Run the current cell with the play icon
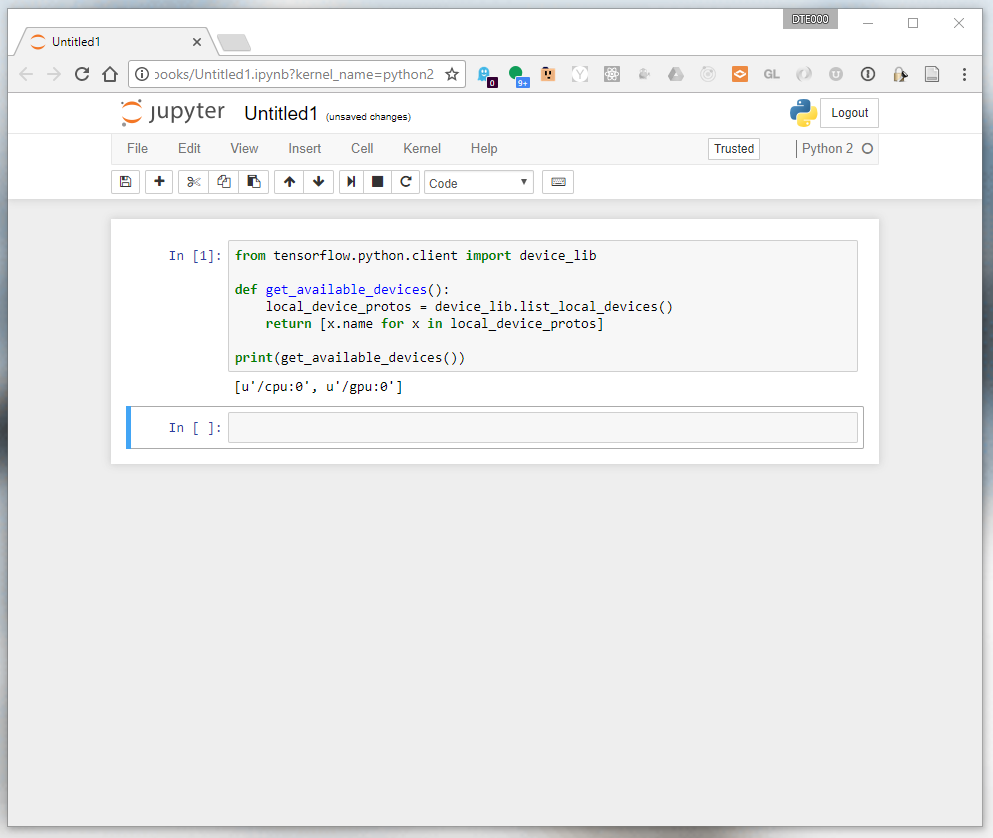The height and width of the screenshot is (838, 993). pos(351,182)
